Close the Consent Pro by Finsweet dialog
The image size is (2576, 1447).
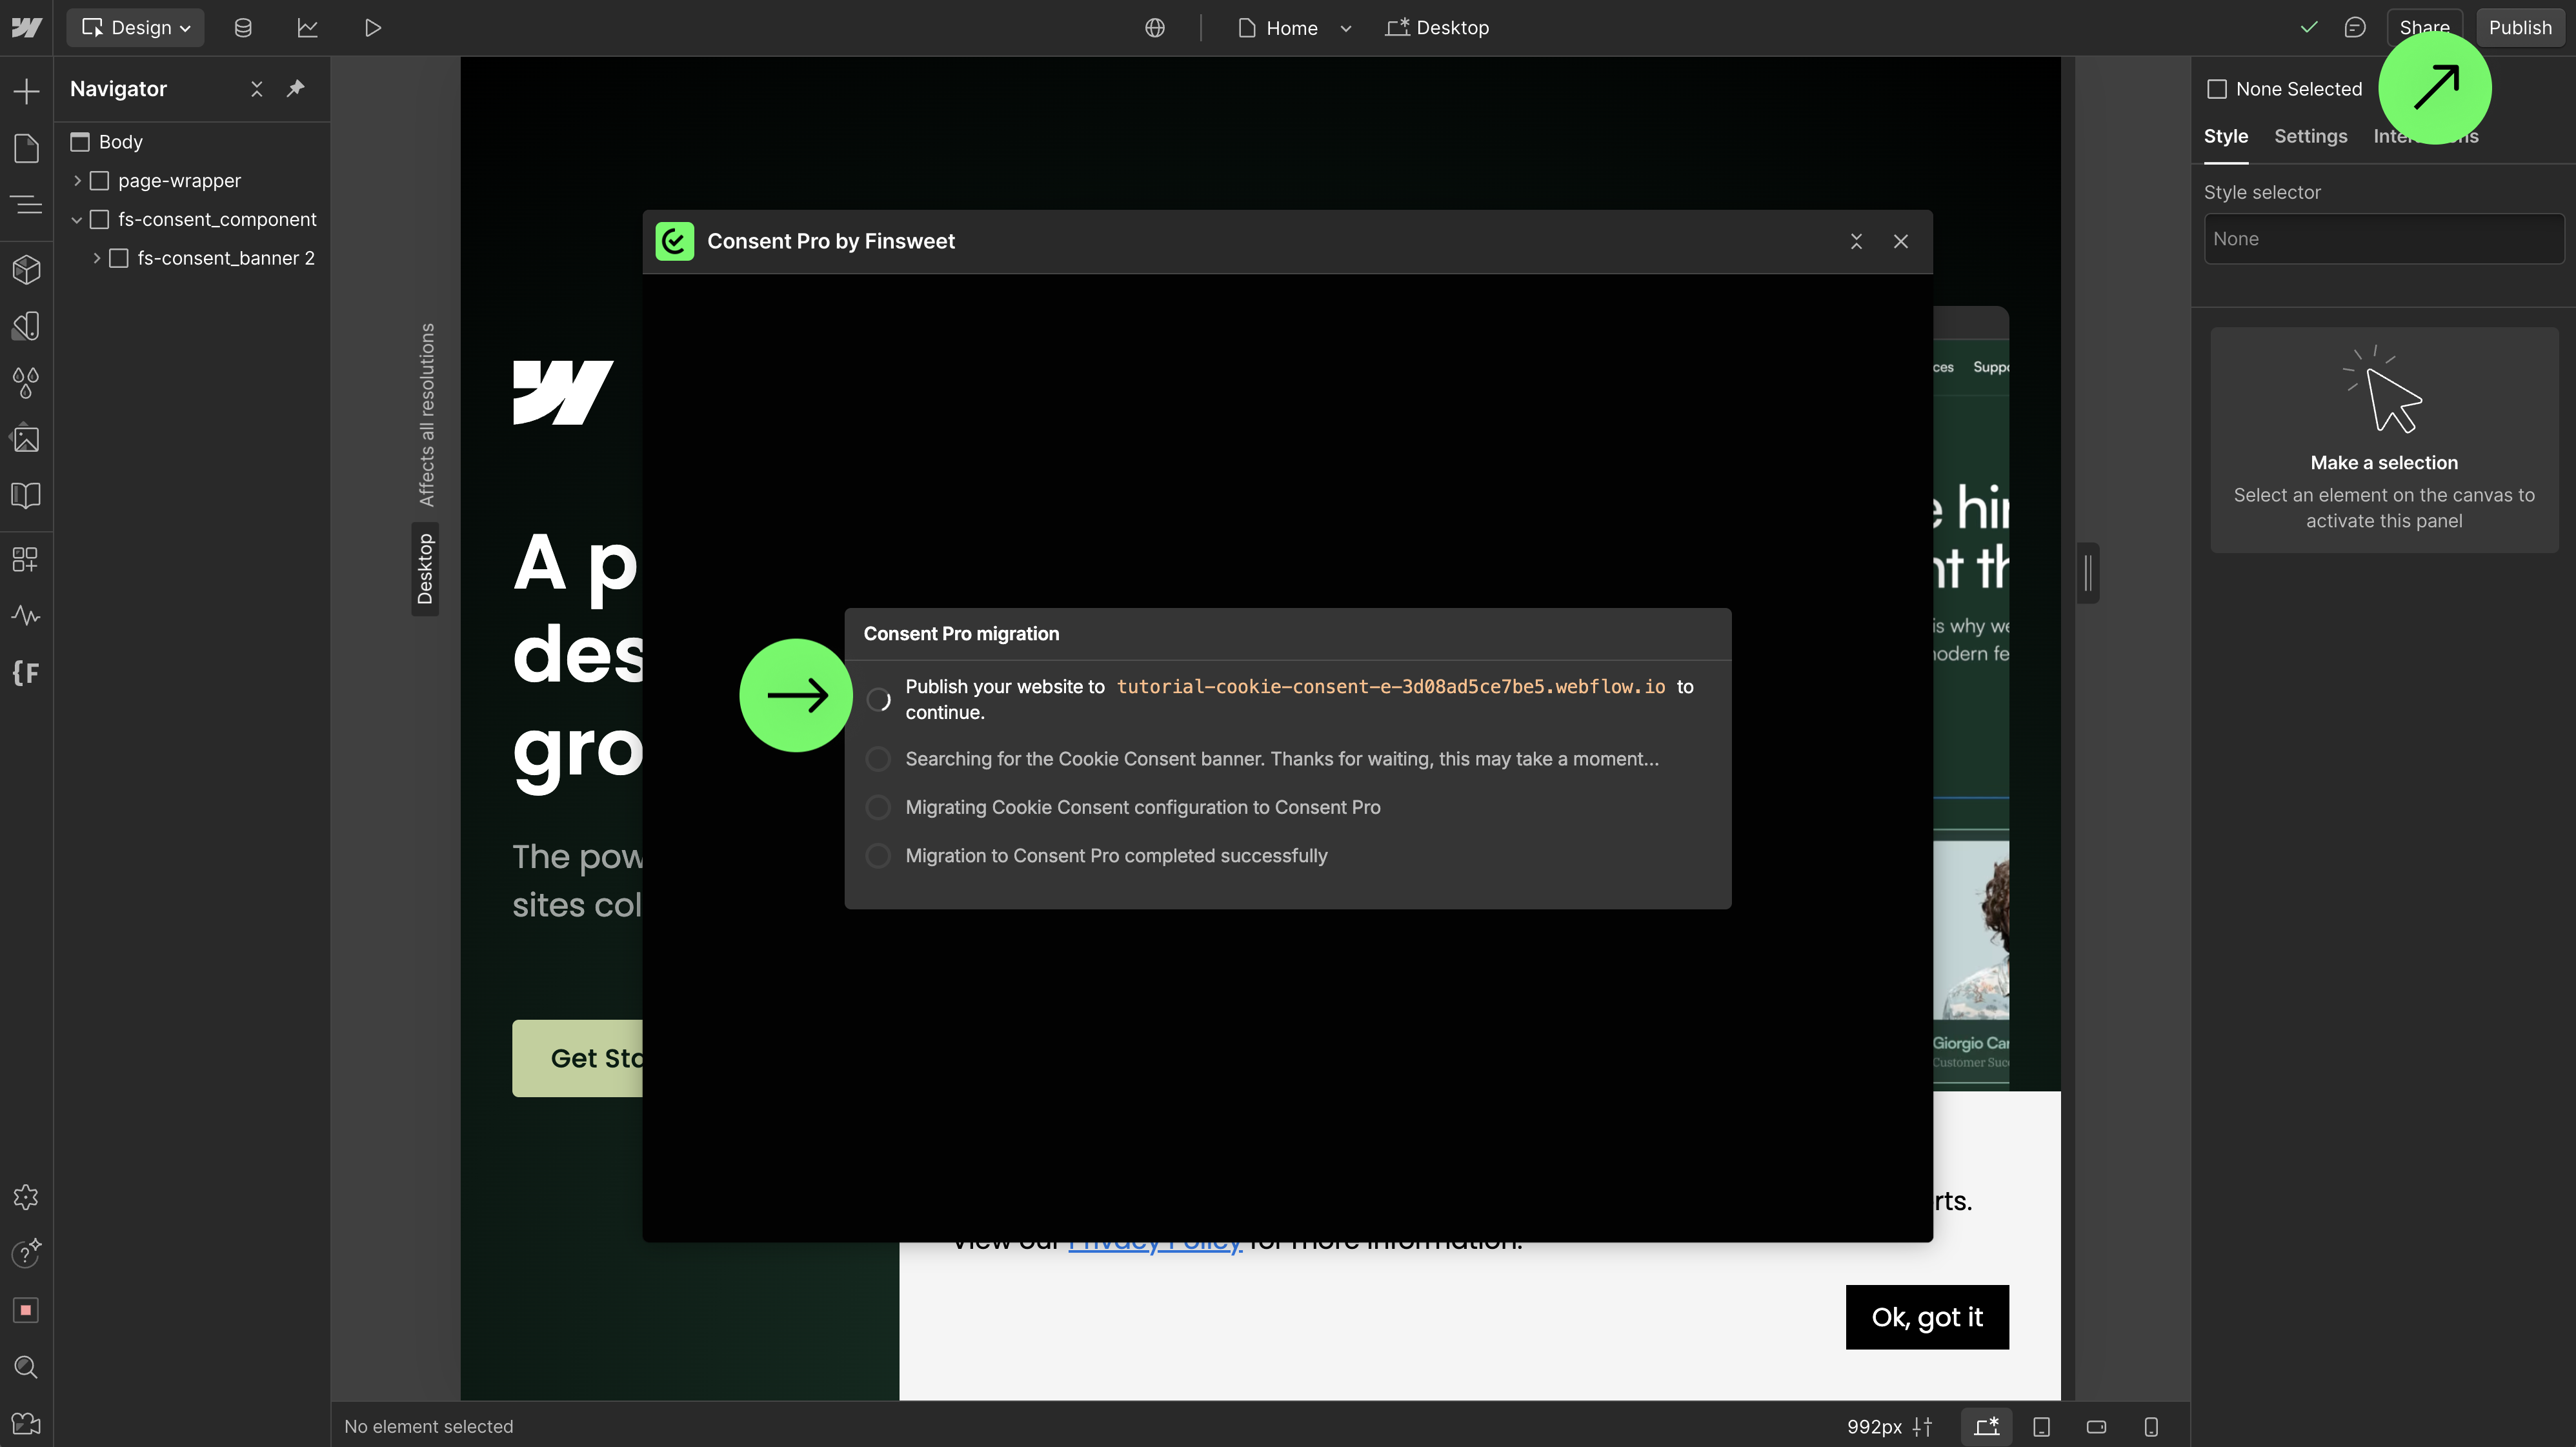(x=1901, y=241)
